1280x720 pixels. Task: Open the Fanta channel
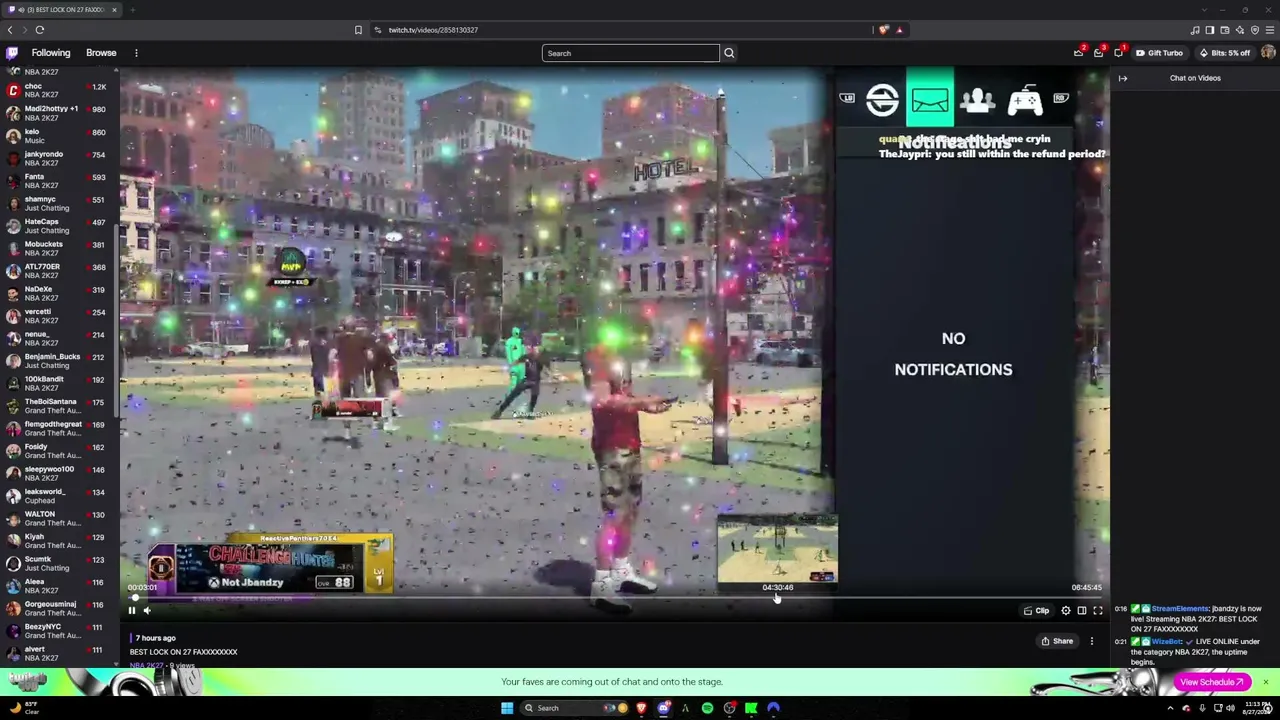pos(59,181)
